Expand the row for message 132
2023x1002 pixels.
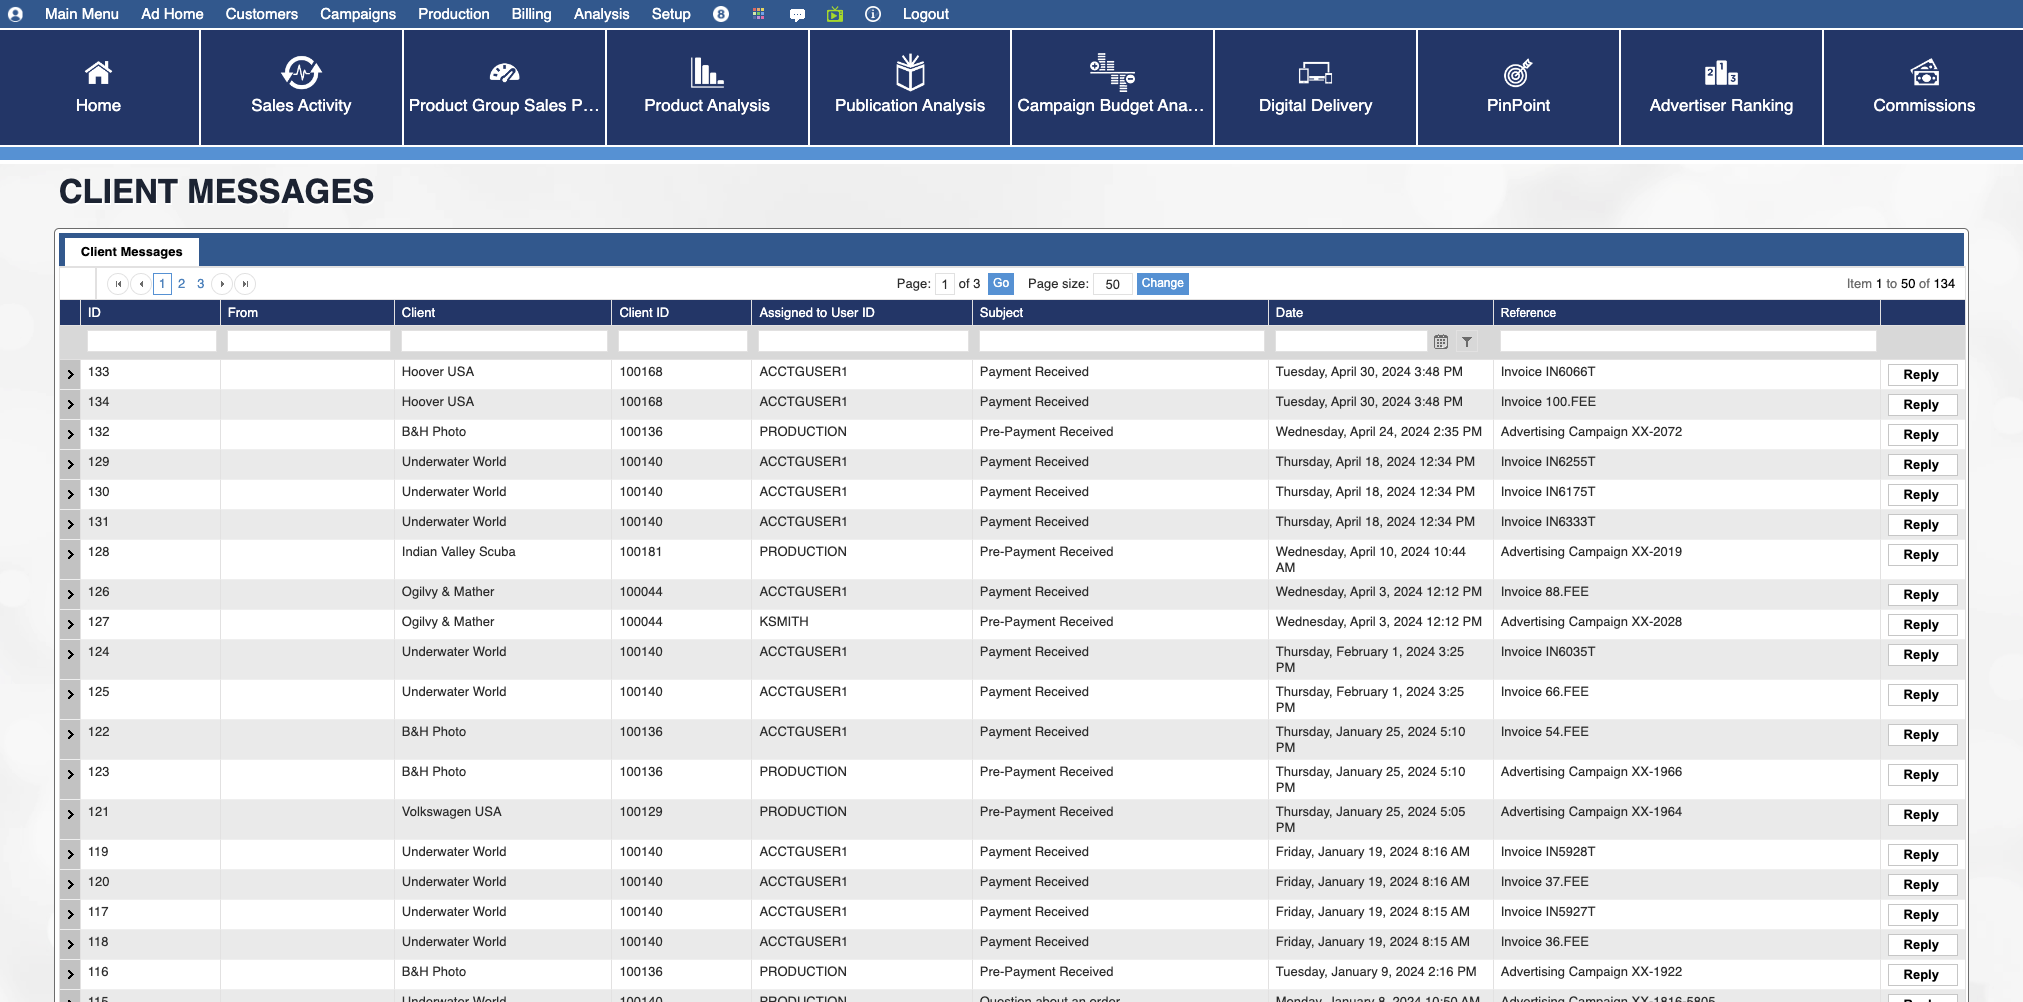[x=70, y=434]
